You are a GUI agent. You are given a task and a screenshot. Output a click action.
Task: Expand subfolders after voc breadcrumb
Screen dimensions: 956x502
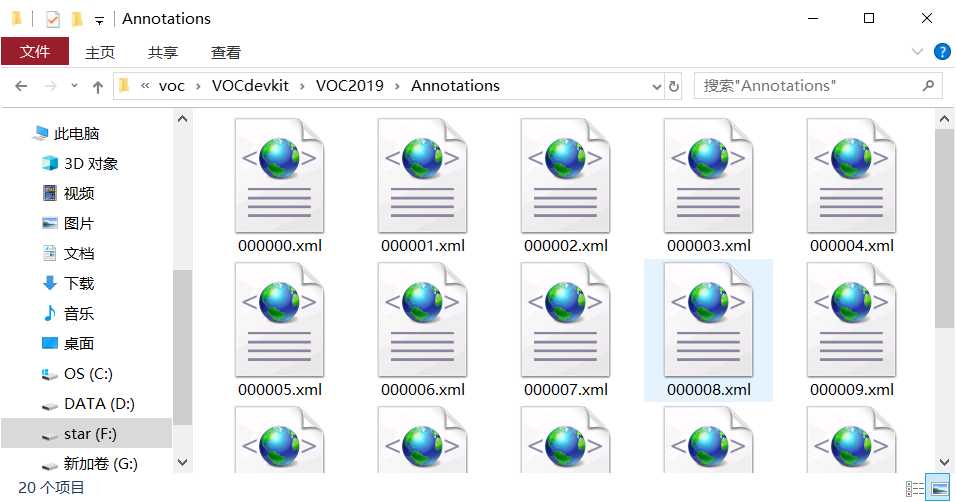[198, 87]
